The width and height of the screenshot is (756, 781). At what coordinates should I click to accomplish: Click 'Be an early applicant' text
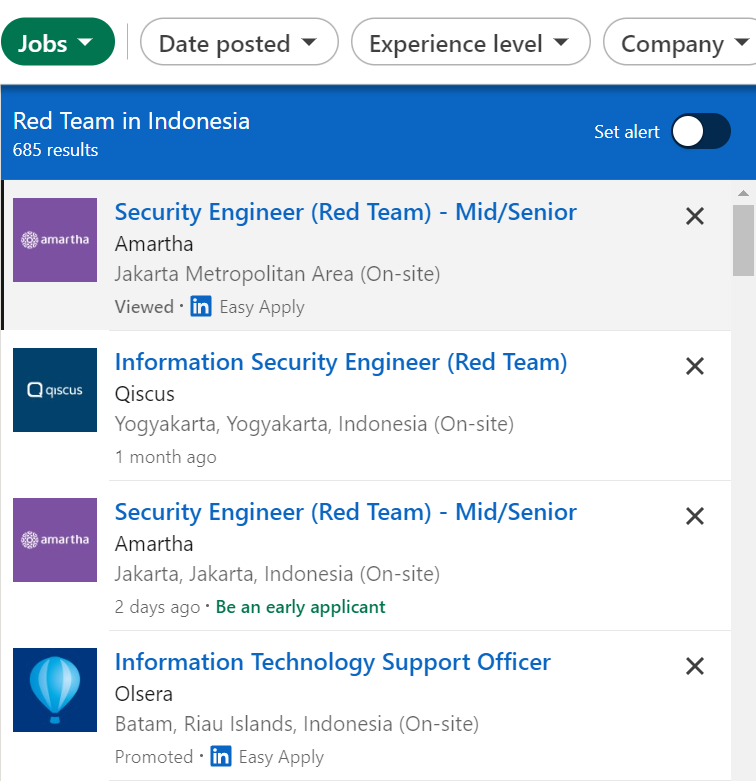300,607
